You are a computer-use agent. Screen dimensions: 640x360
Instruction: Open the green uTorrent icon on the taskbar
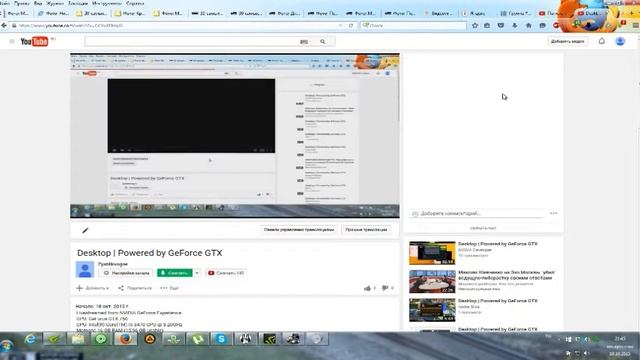(x=198, y=339)
